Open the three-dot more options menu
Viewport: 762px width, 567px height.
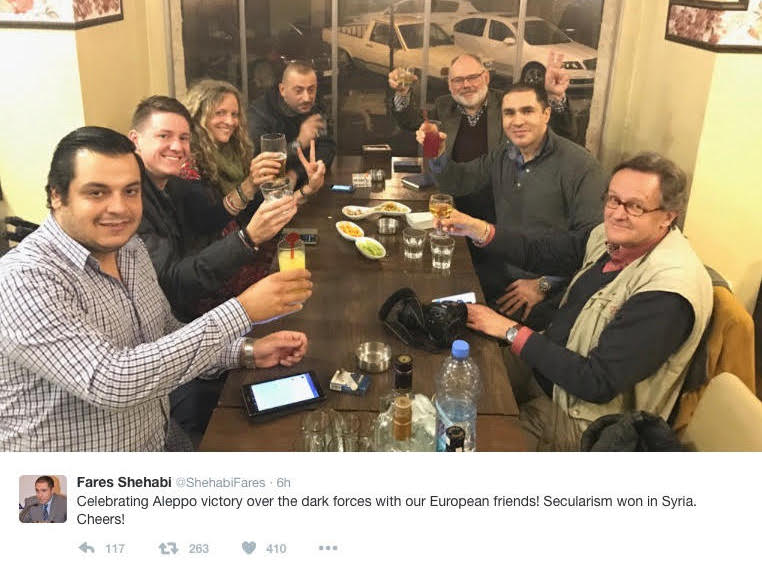point(328,548)
